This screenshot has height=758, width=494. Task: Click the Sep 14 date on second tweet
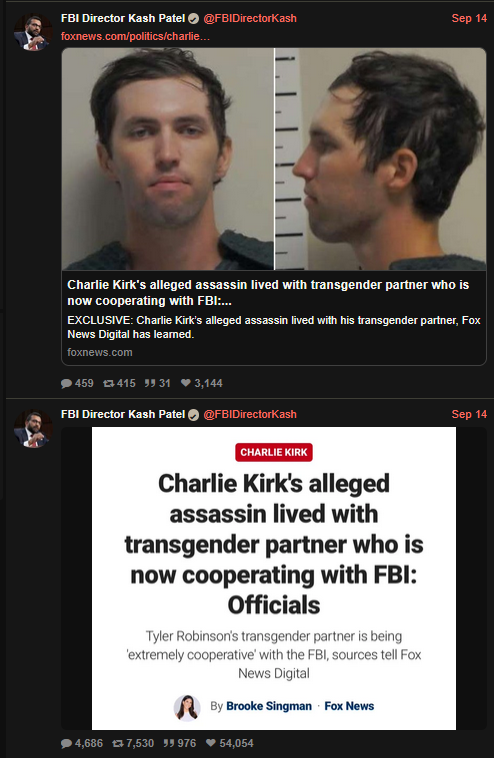[x=469, y=414]
